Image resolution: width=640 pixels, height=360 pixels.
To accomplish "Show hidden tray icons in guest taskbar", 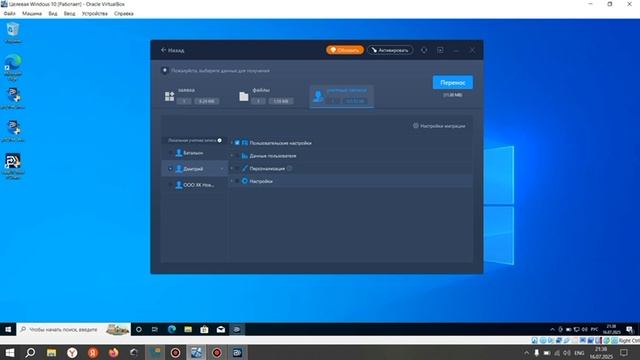I will coord(552,329).
